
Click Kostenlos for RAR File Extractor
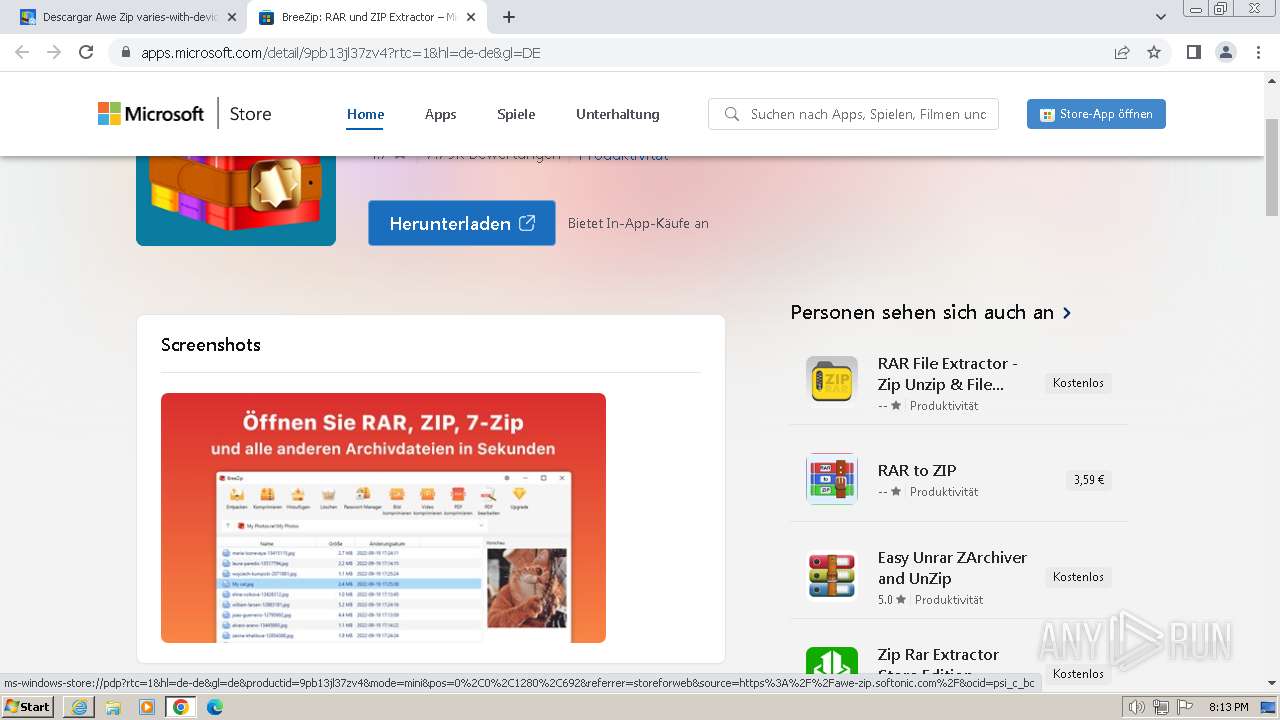coord(1078,383)
